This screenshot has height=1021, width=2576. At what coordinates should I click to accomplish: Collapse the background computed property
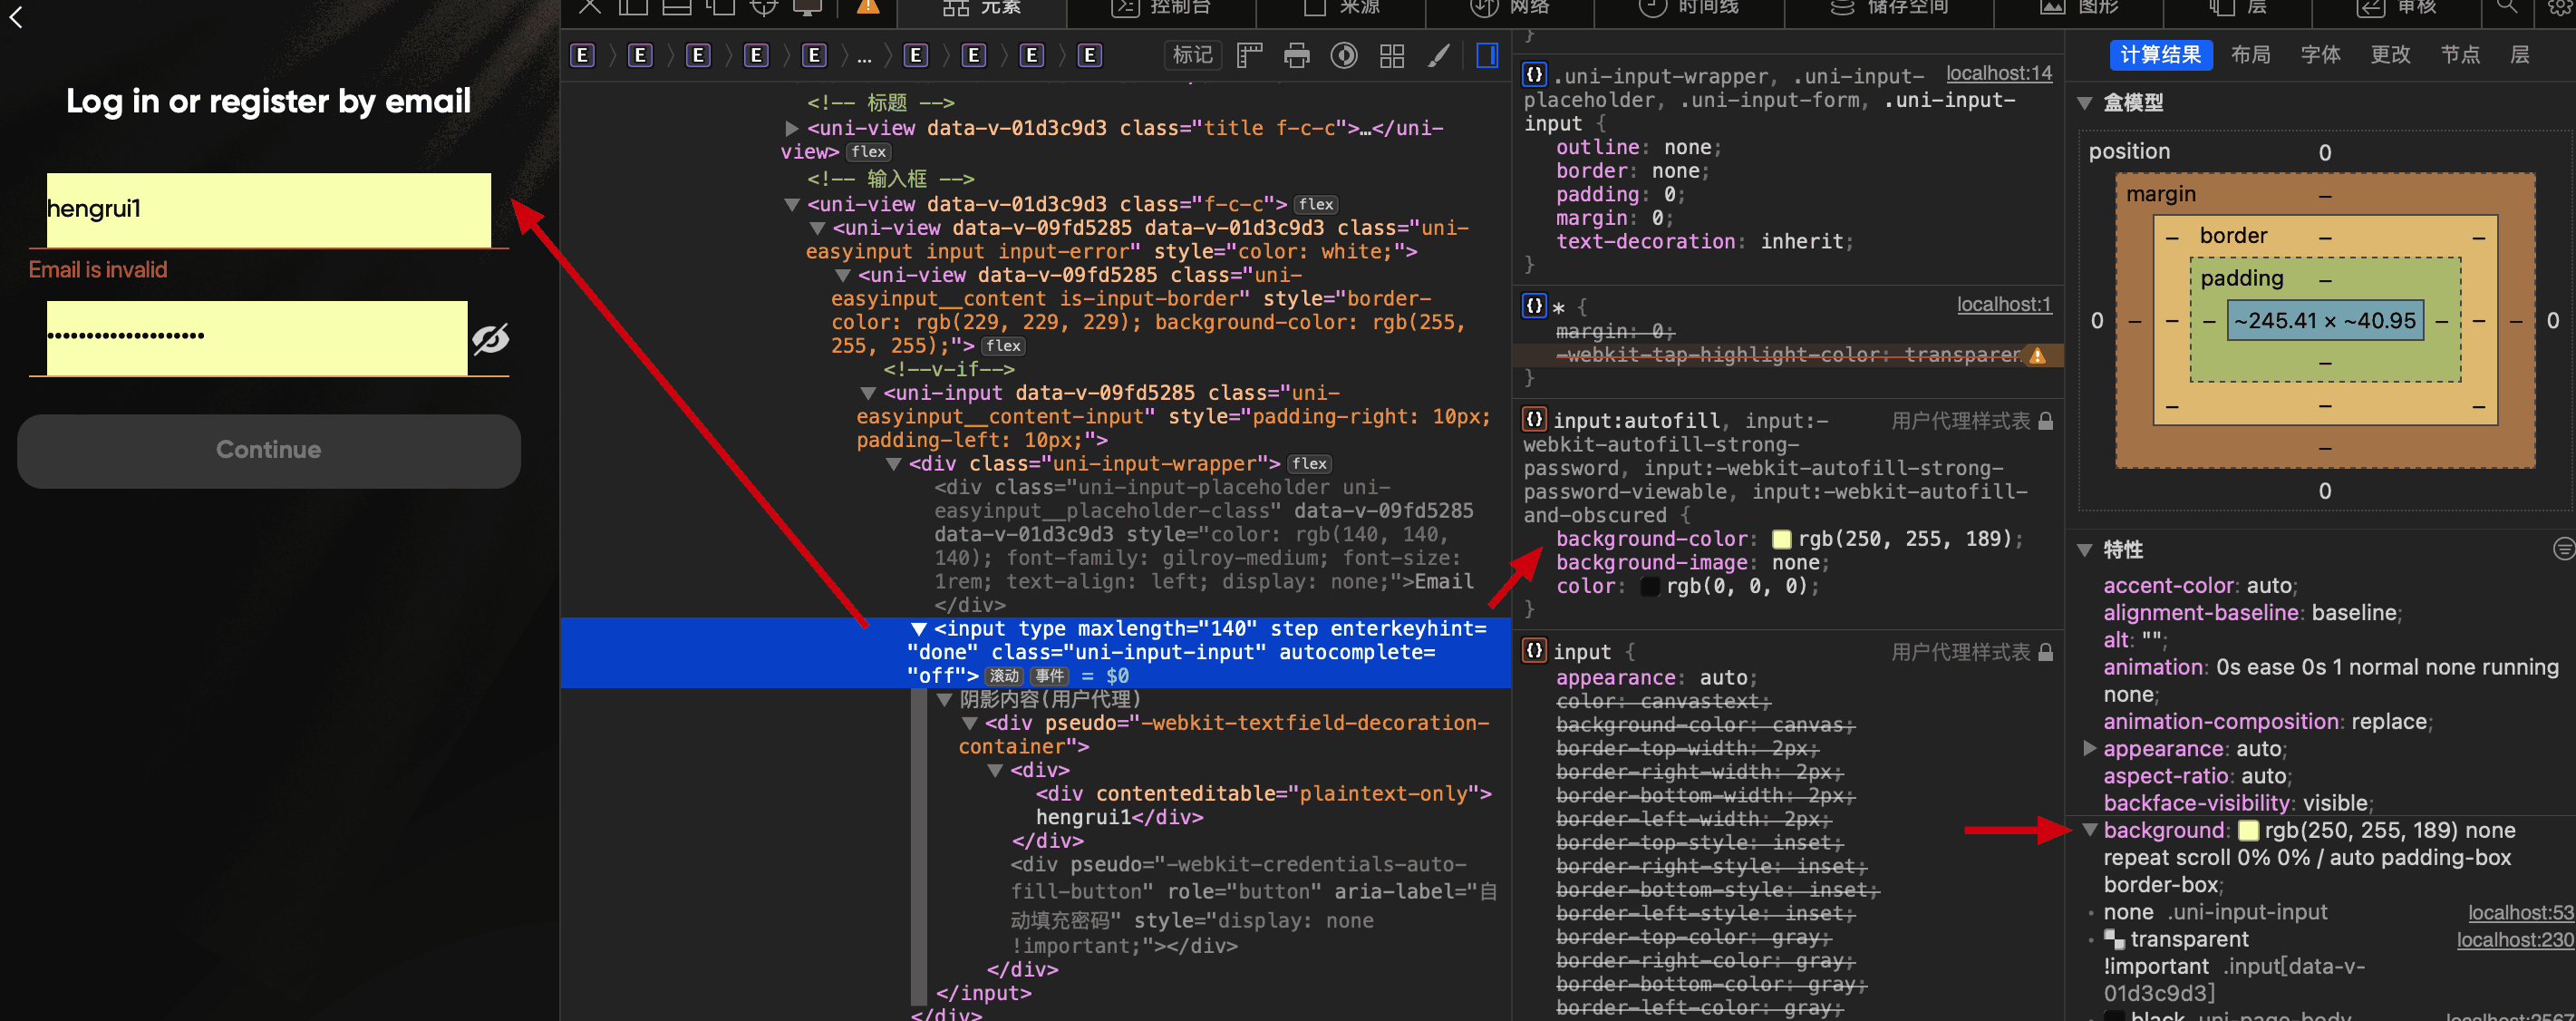click(2089, 830)
